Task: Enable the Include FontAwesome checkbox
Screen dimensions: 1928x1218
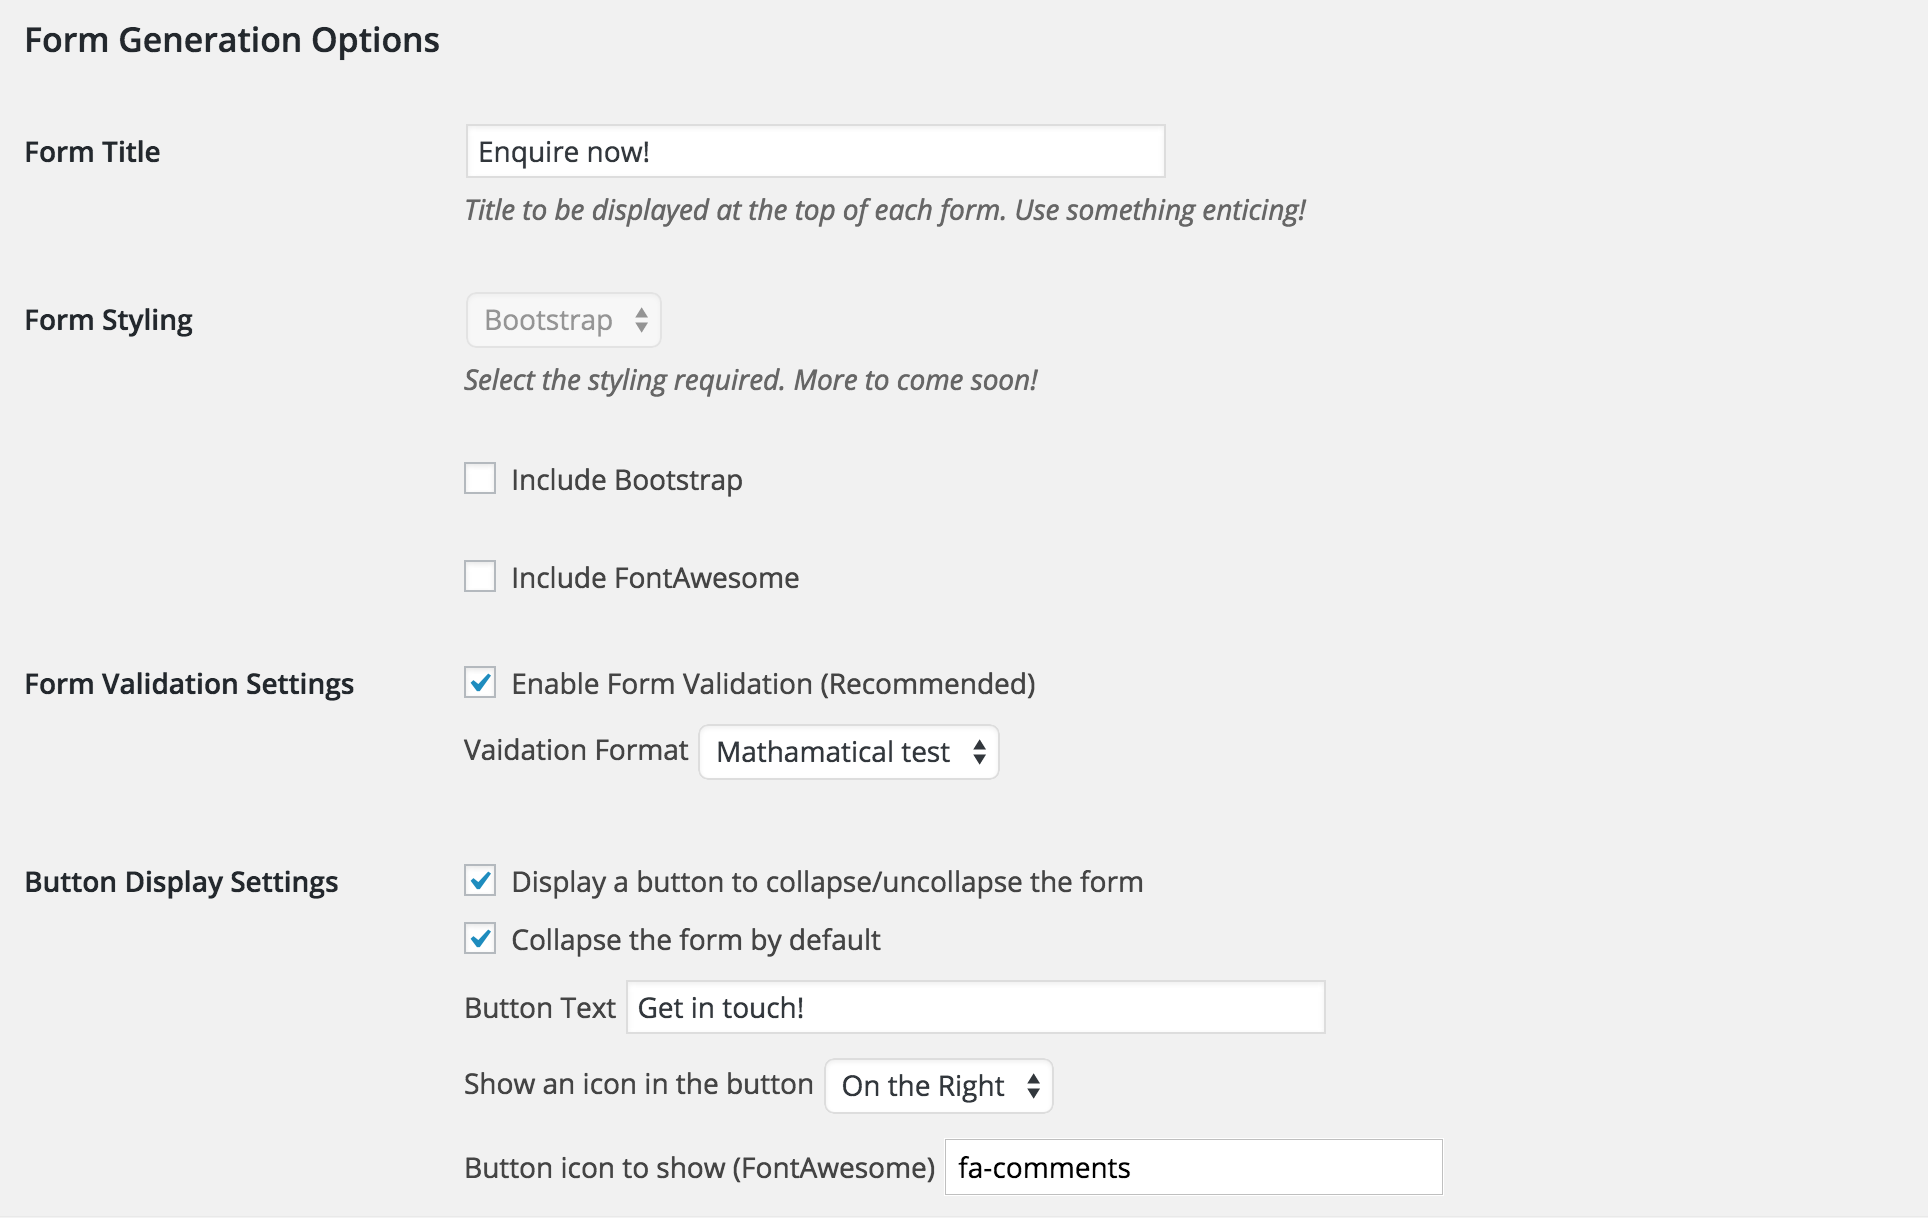Action: pos(480,577)
